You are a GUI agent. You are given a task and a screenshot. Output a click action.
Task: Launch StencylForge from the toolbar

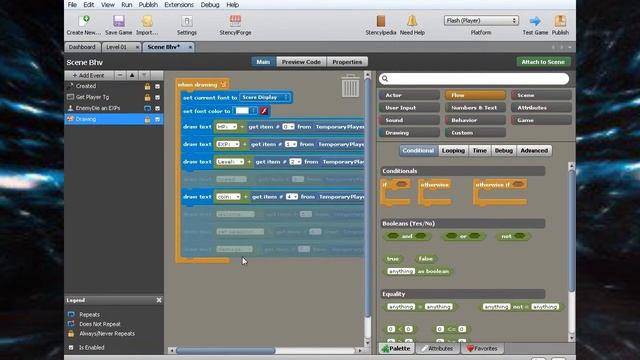tap(235, 21)
